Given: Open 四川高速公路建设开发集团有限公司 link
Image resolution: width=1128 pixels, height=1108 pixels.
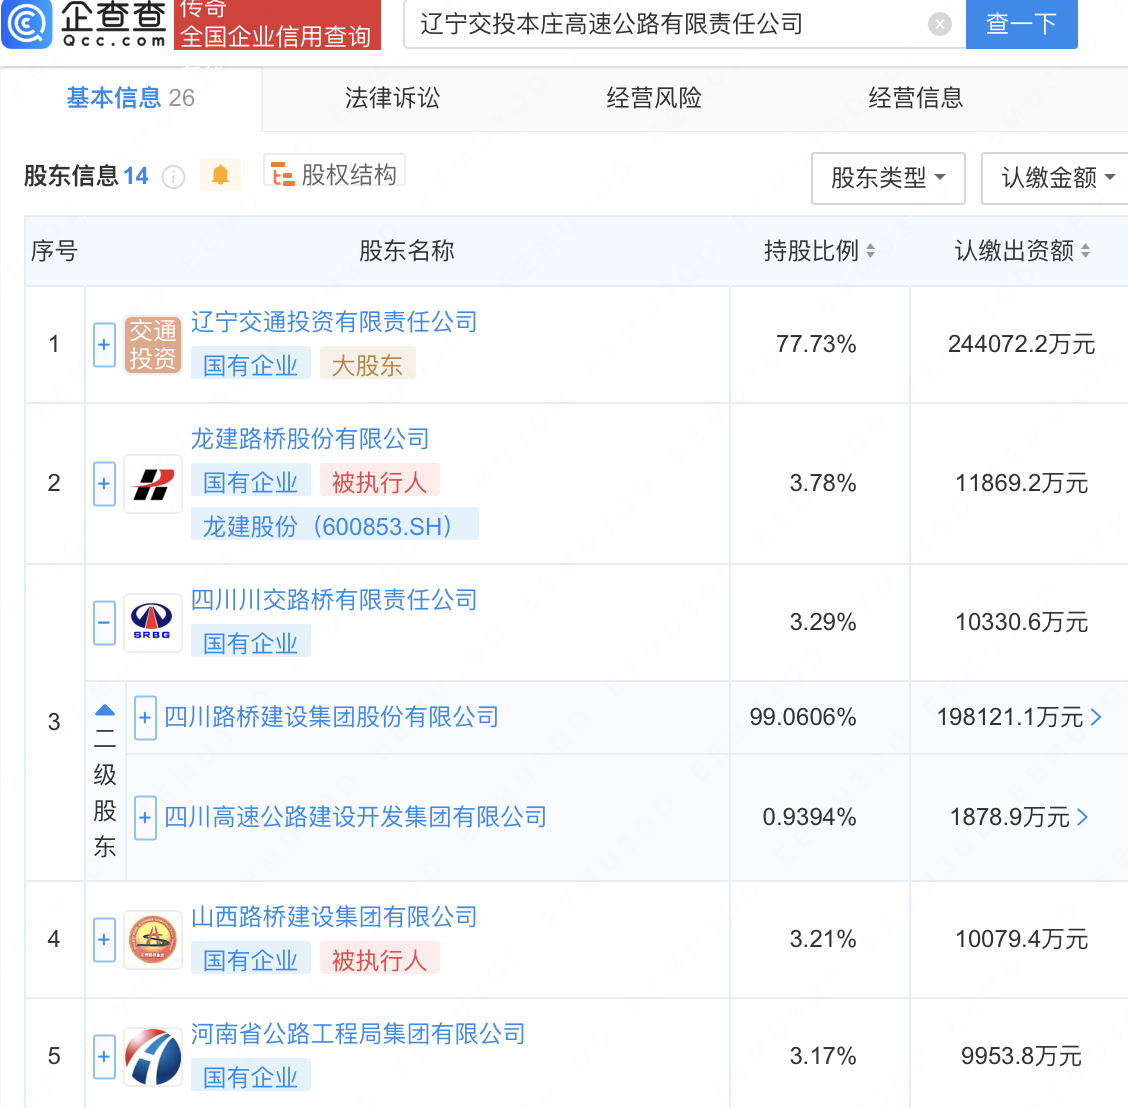Looking at the screenshot, I should tap(355, 817).
